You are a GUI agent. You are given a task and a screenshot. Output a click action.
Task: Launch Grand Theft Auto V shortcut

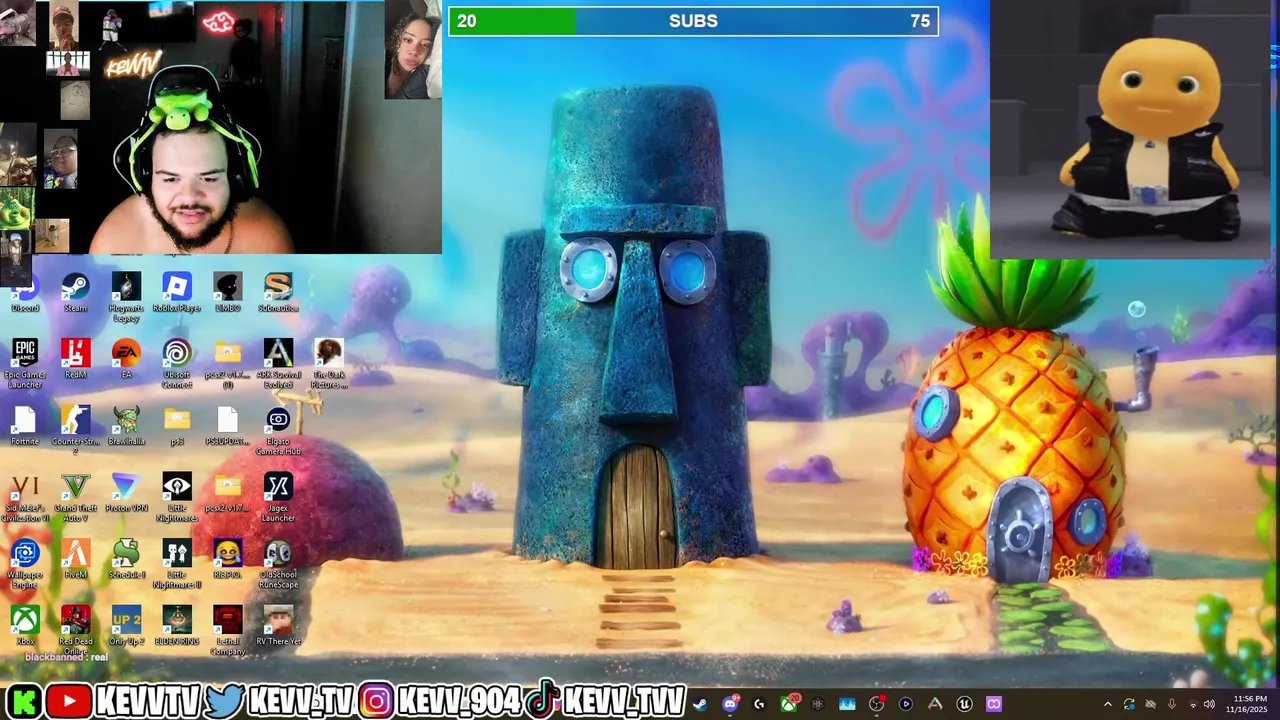(76, 499)
